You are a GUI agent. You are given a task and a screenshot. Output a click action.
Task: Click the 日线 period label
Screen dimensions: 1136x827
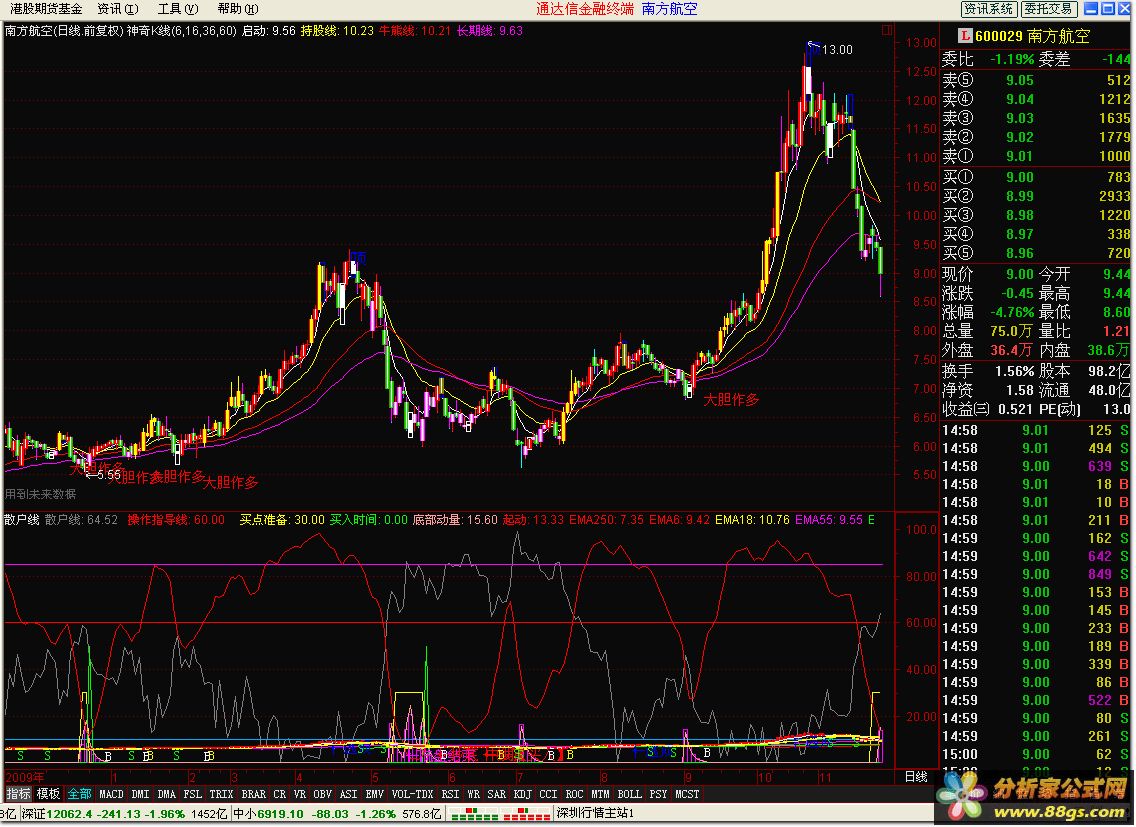point(916,776)
